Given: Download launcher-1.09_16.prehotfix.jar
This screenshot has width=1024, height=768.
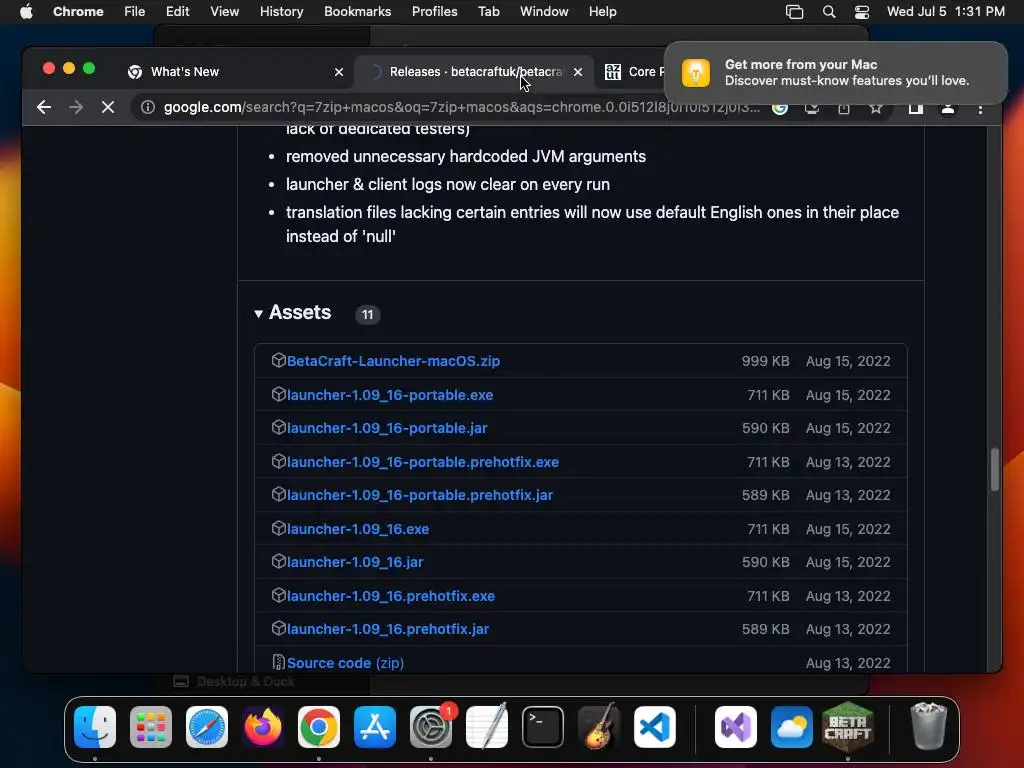Looking at the screenshot, I should [388, 630].
